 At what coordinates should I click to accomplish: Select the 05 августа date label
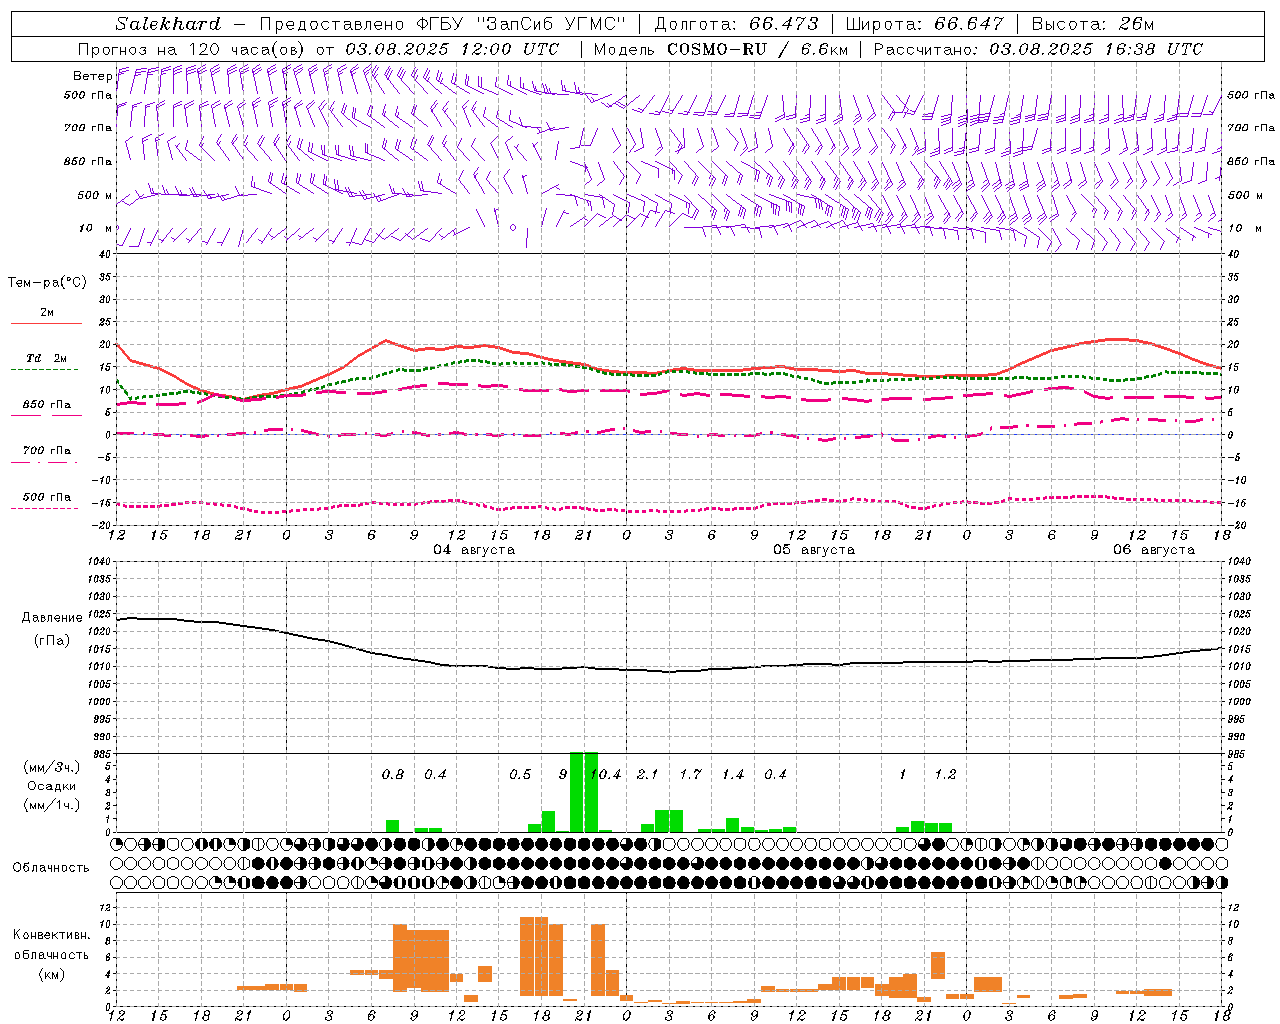point(814,550)
